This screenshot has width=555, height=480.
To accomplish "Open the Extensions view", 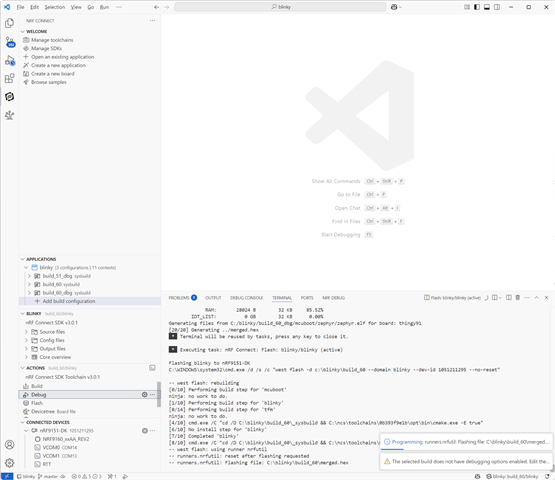I will (10, 78).
